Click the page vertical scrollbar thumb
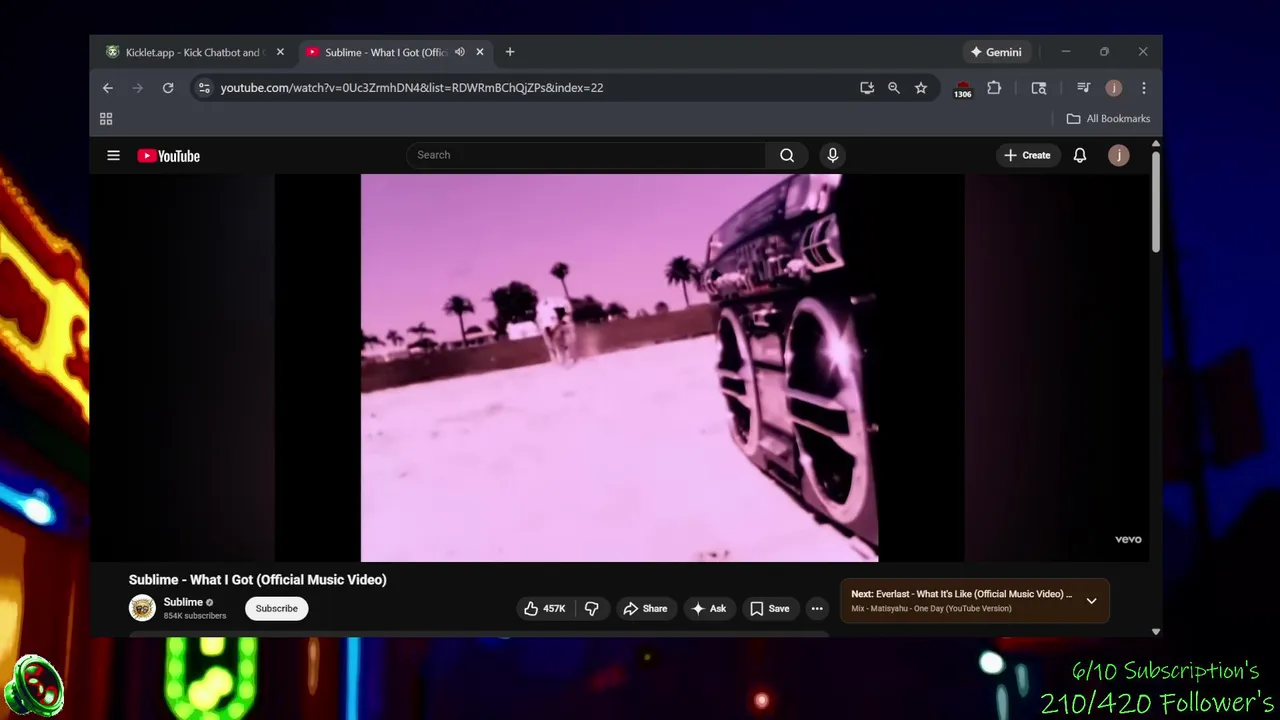The height and width of the screenshot is (720, 1280). [x=1155, y=200]
